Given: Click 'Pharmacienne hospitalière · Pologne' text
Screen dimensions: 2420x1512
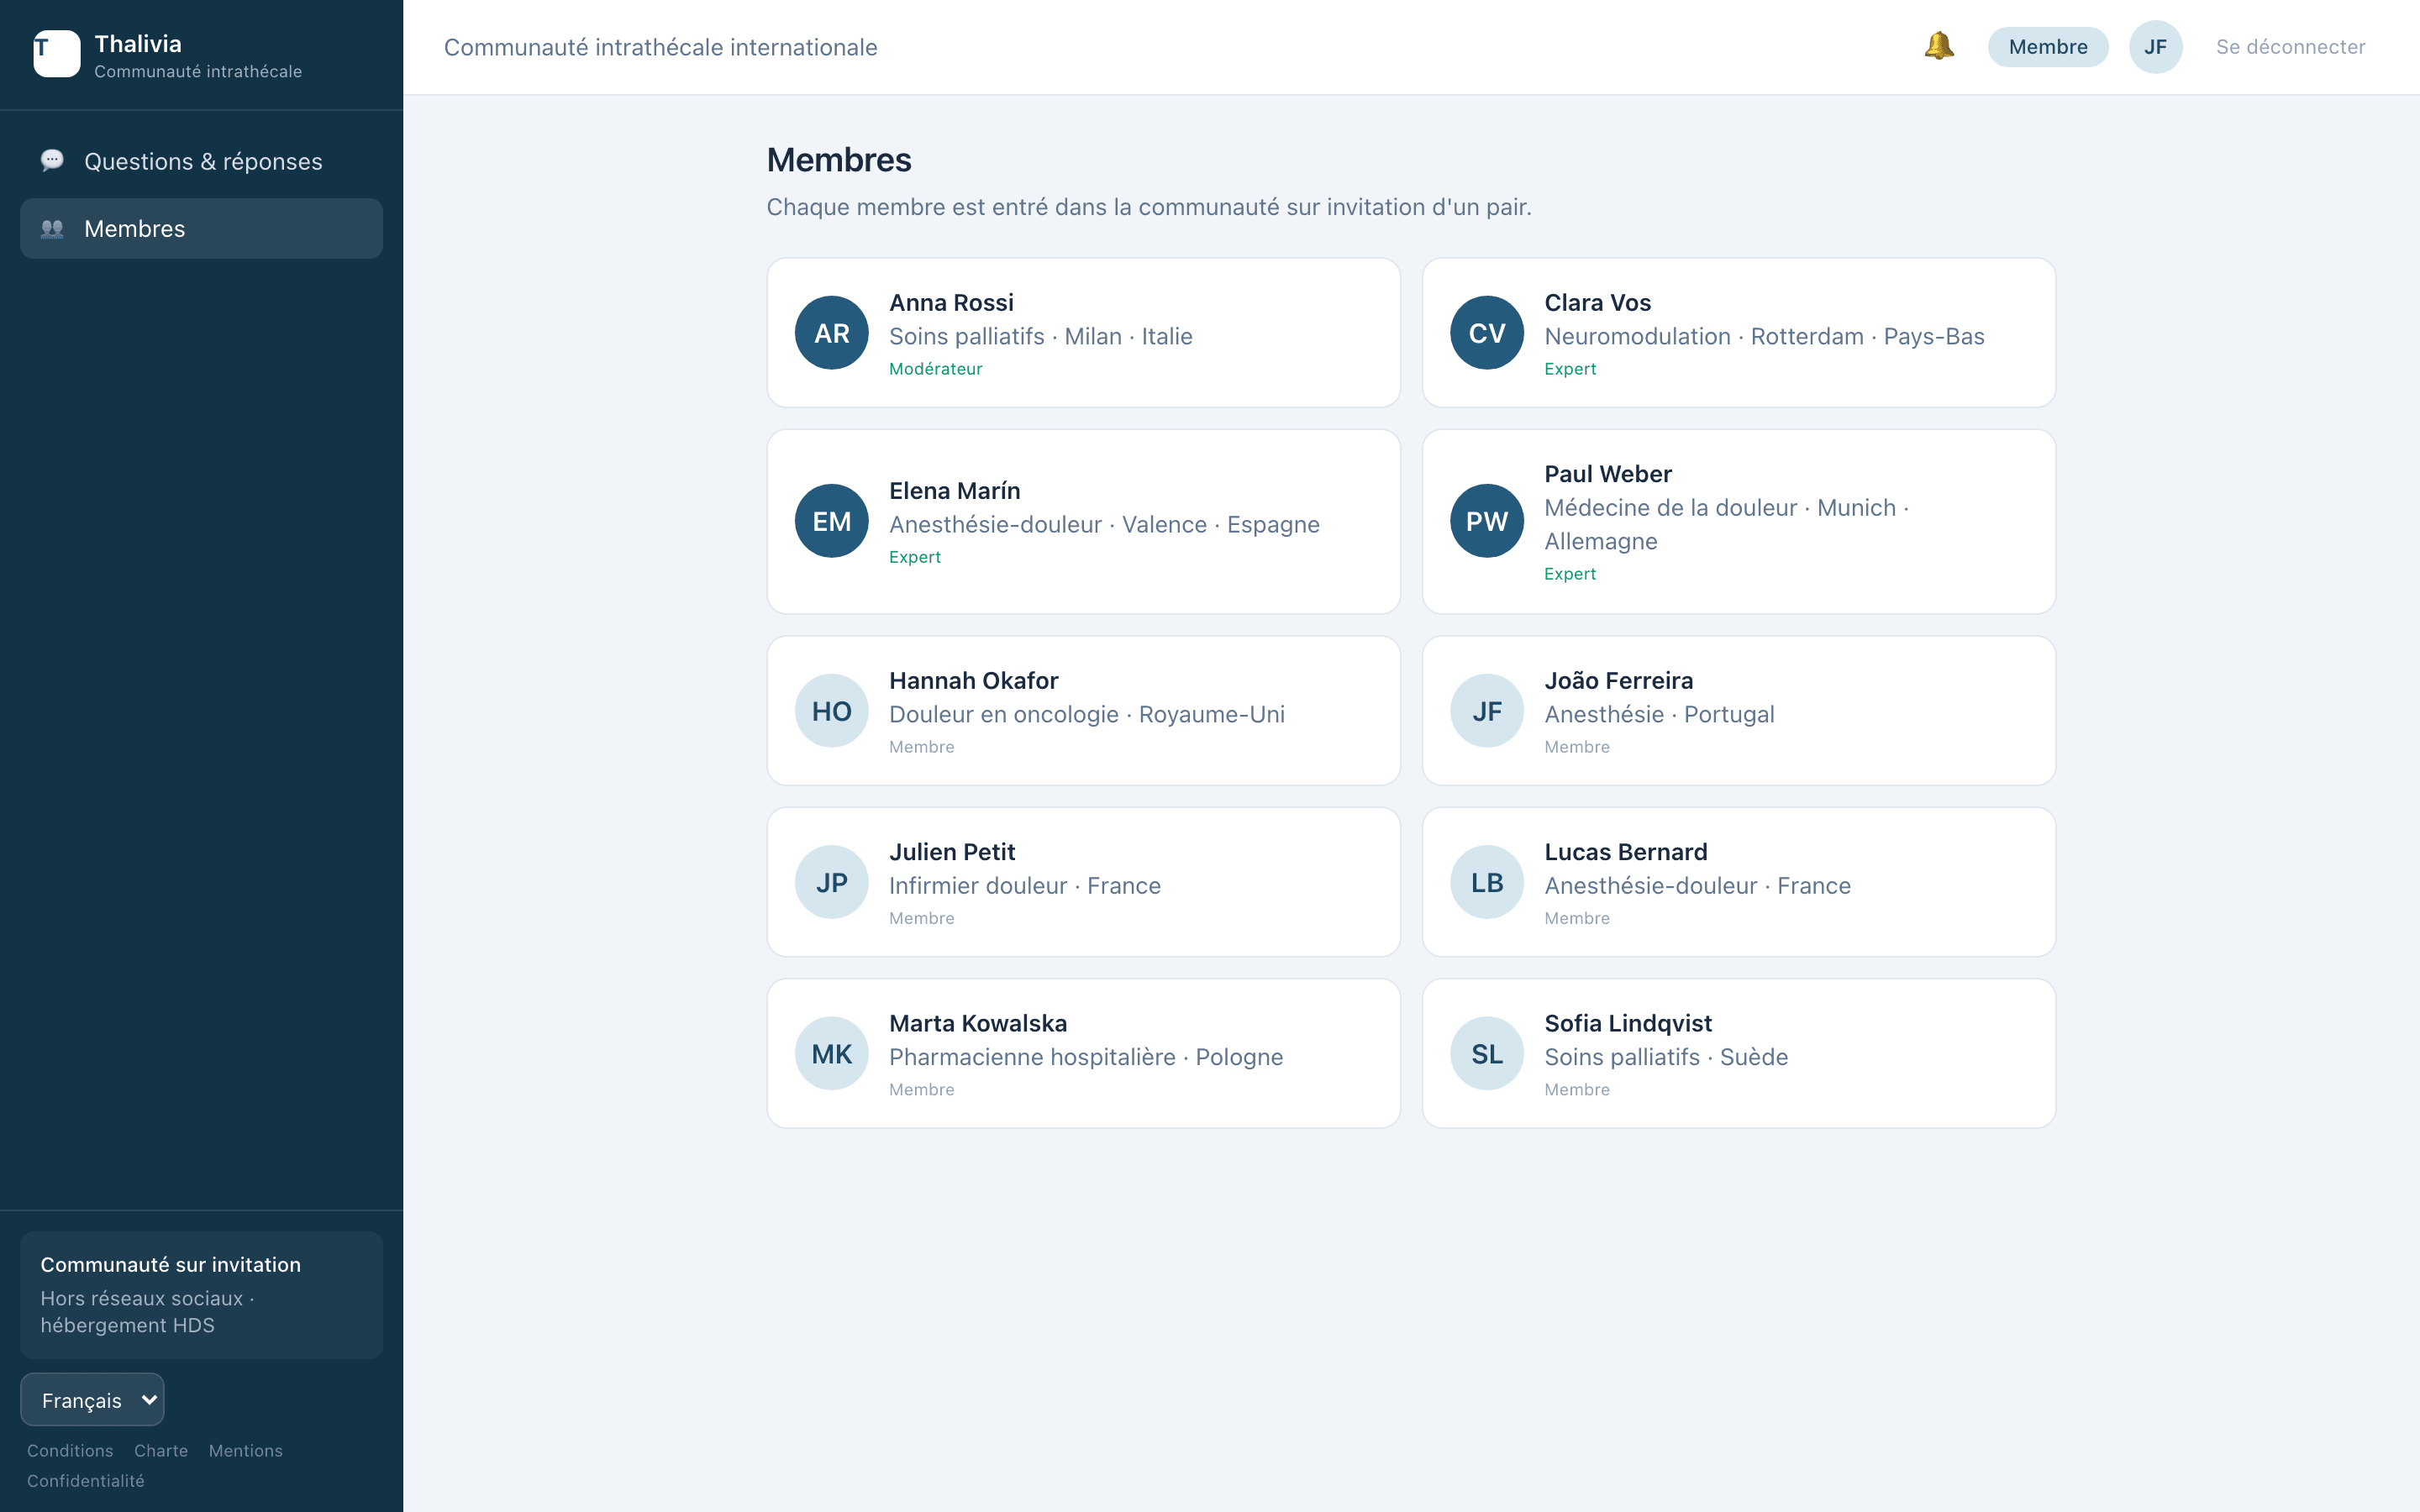Looking at the screenshot, I should point(1085,1057).
